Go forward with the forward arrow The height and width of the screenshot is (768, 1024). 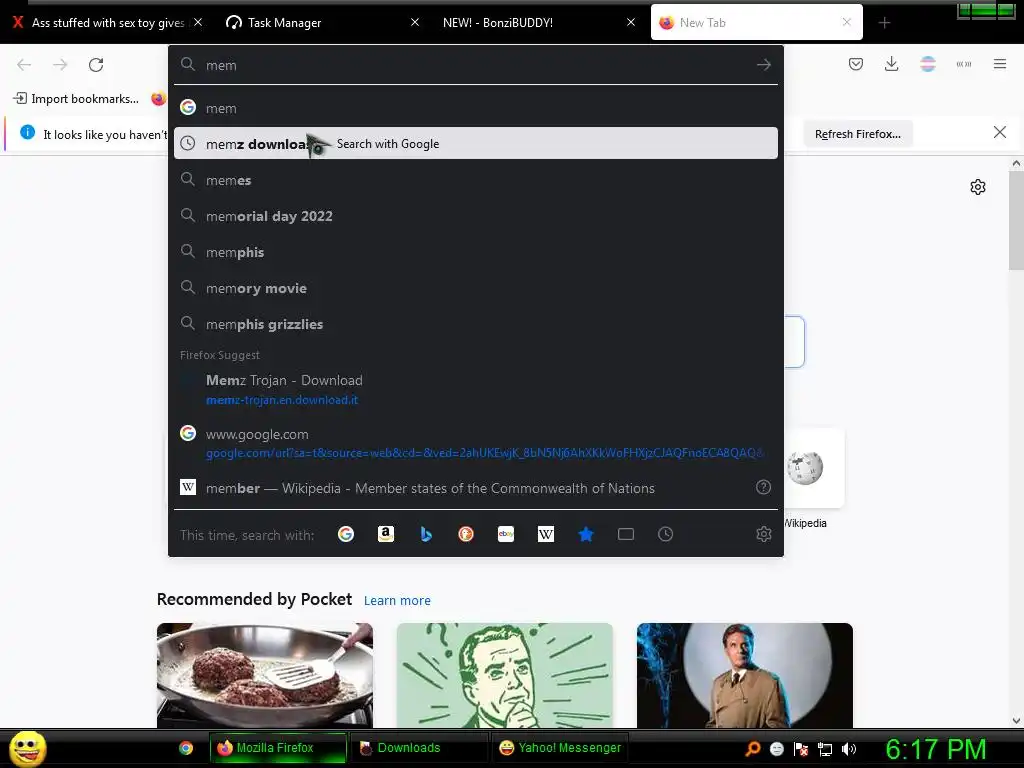coord(60,65)
